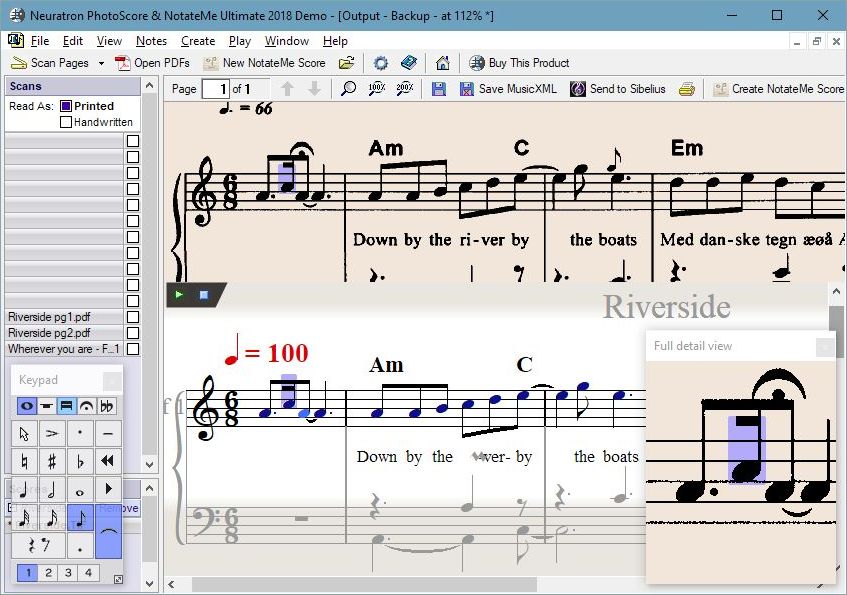Click New NotateMe Score
The image size is (847, 595).
264,63
